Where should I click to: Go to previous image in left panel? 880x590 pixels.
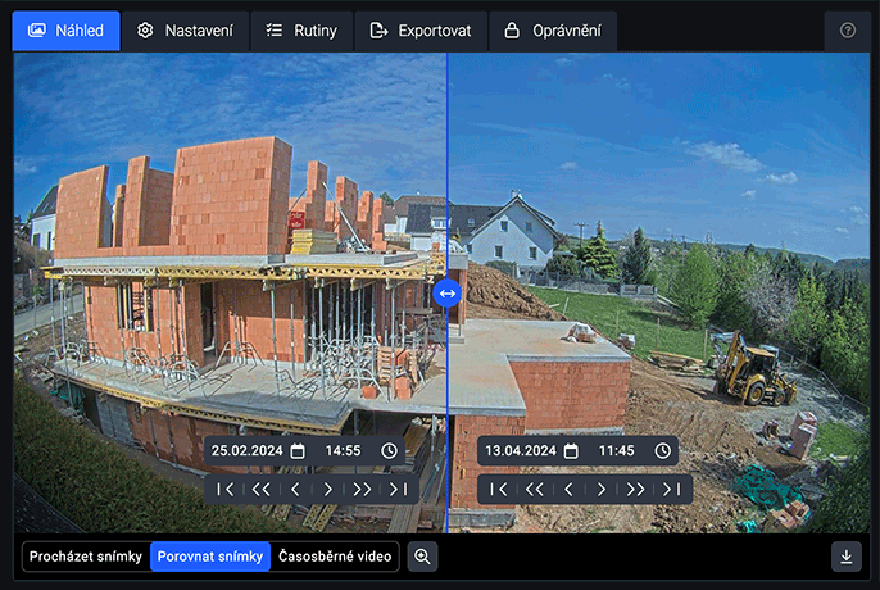295,490
